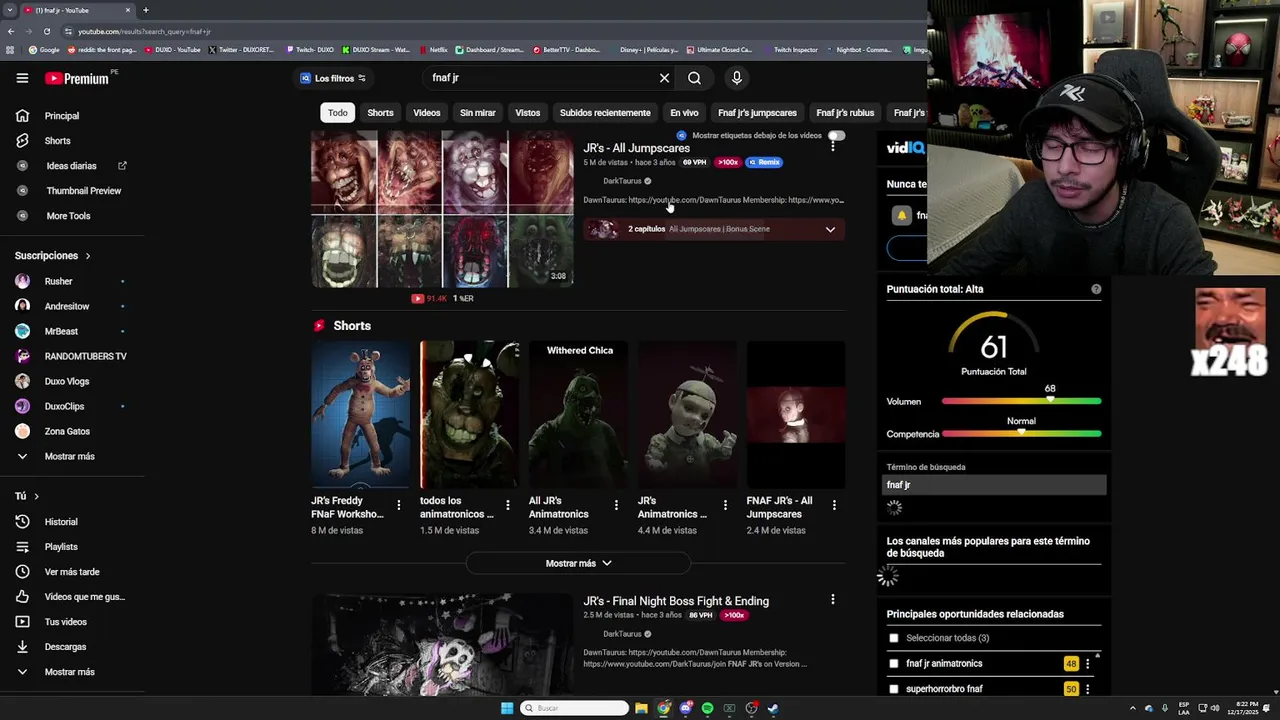
Task: Select the Todo filter chip
Action: point(338,113)
